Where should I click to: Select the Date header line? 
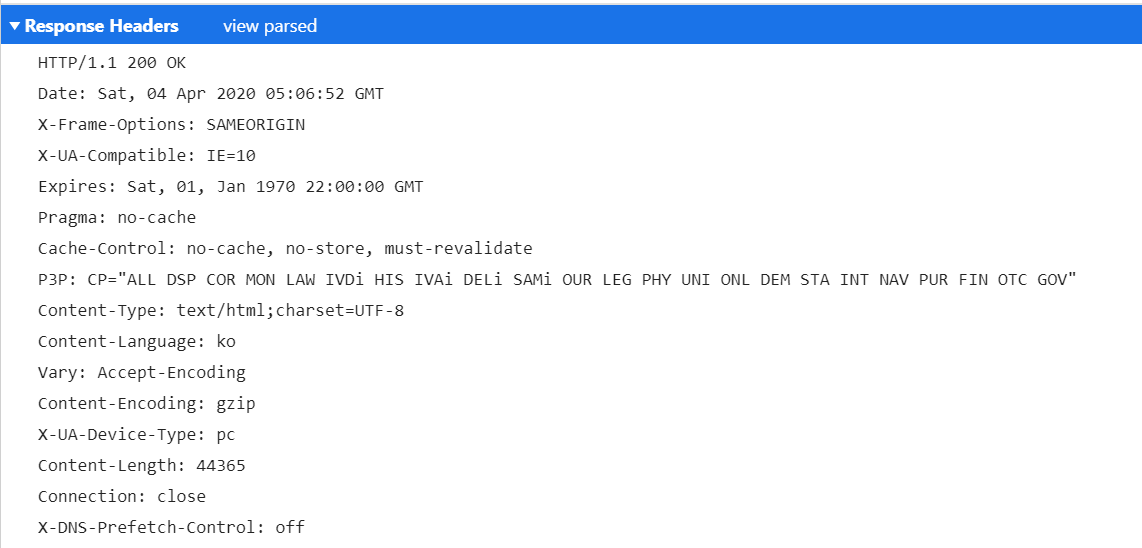tap(210, 94)
